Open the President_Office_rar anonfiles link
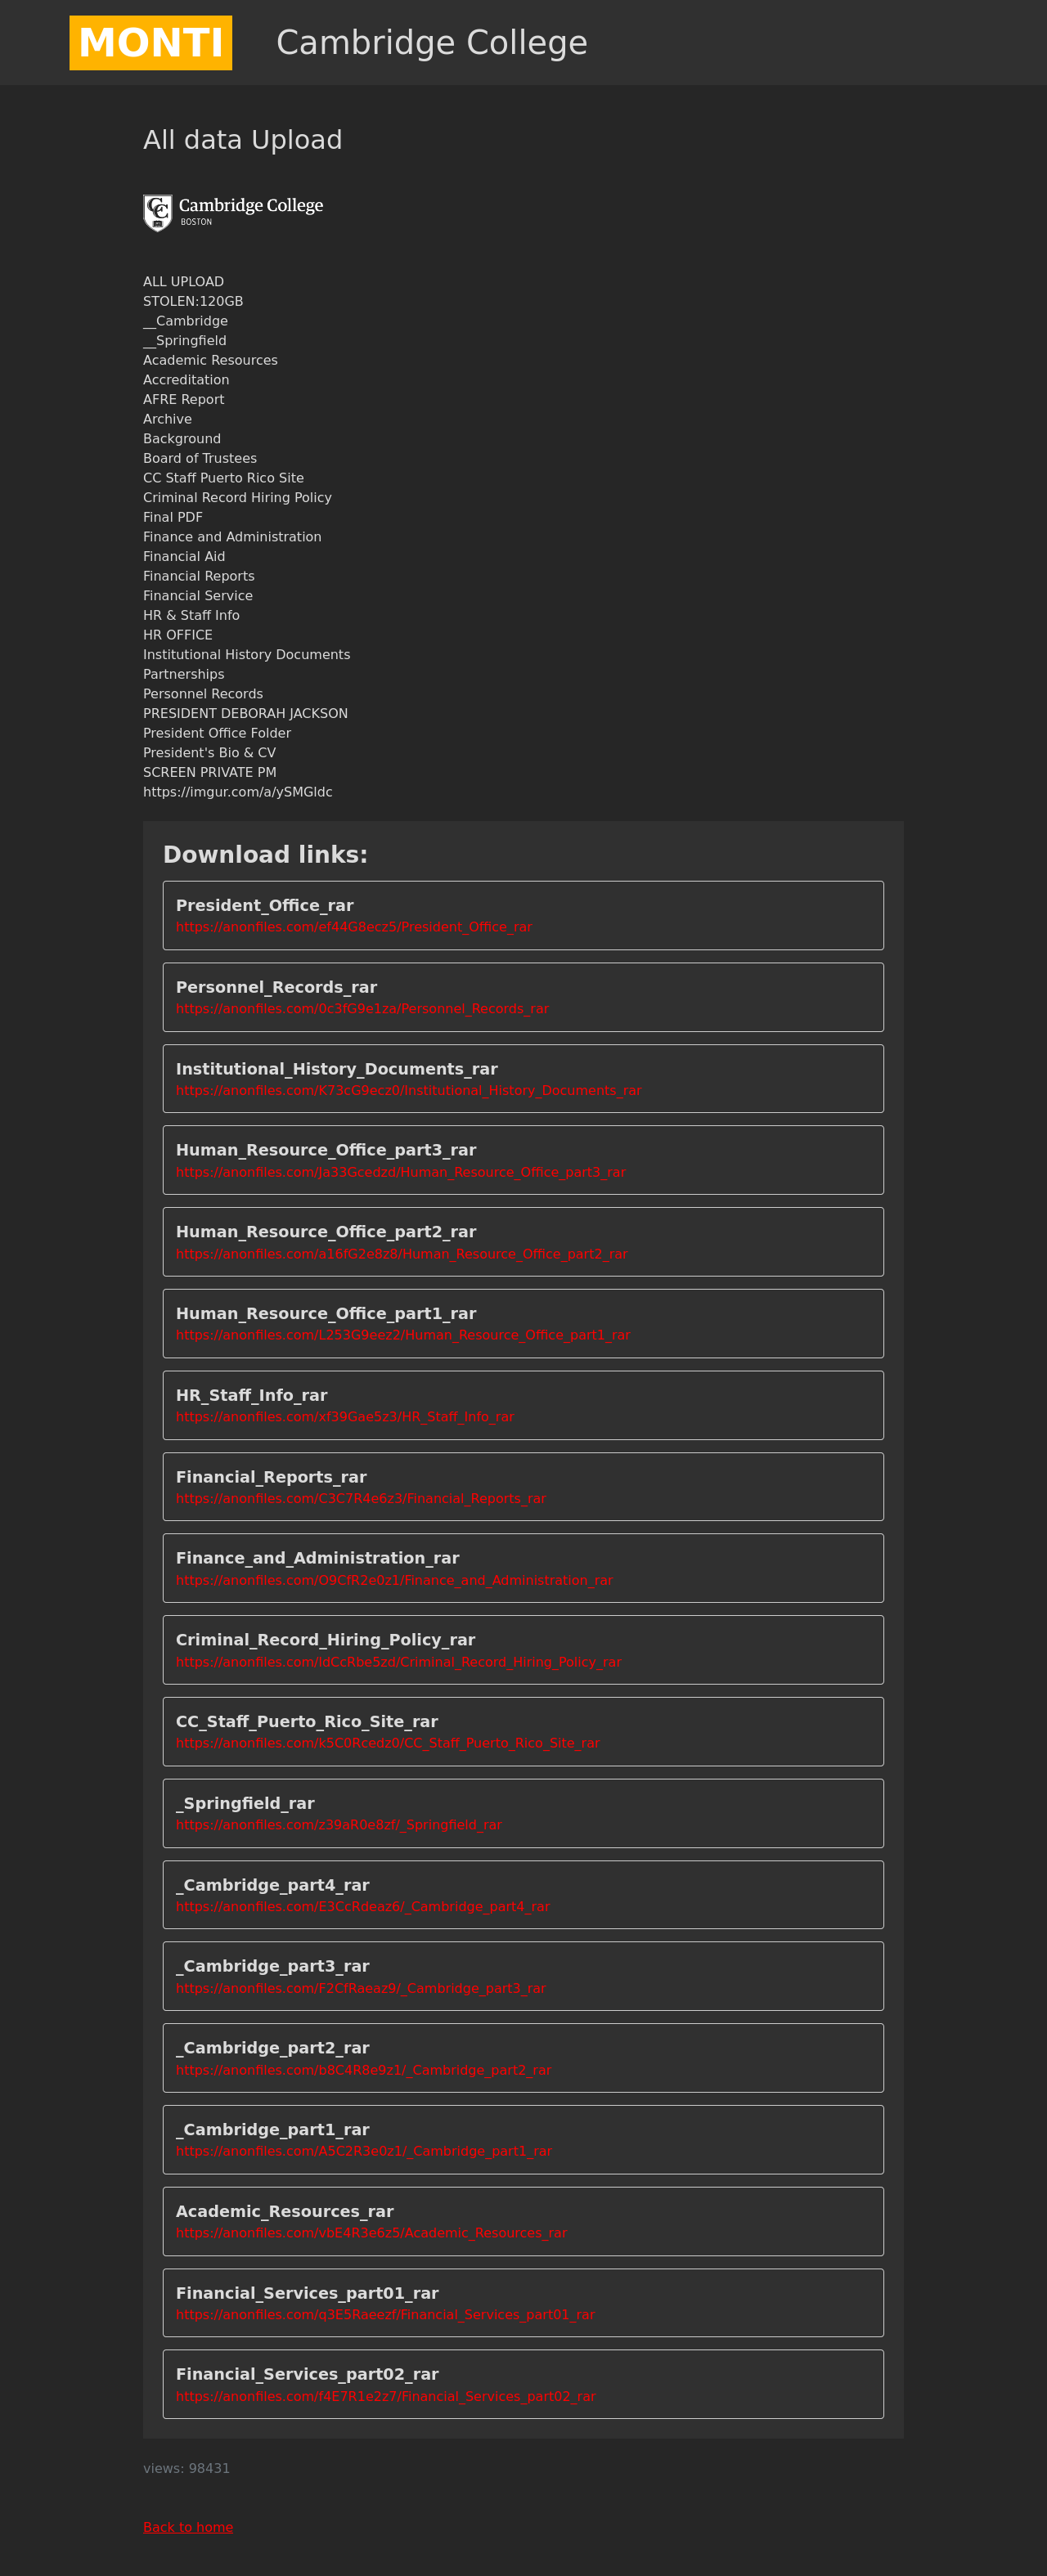This screenshot has height=2576, width=1047. [354, 927]
